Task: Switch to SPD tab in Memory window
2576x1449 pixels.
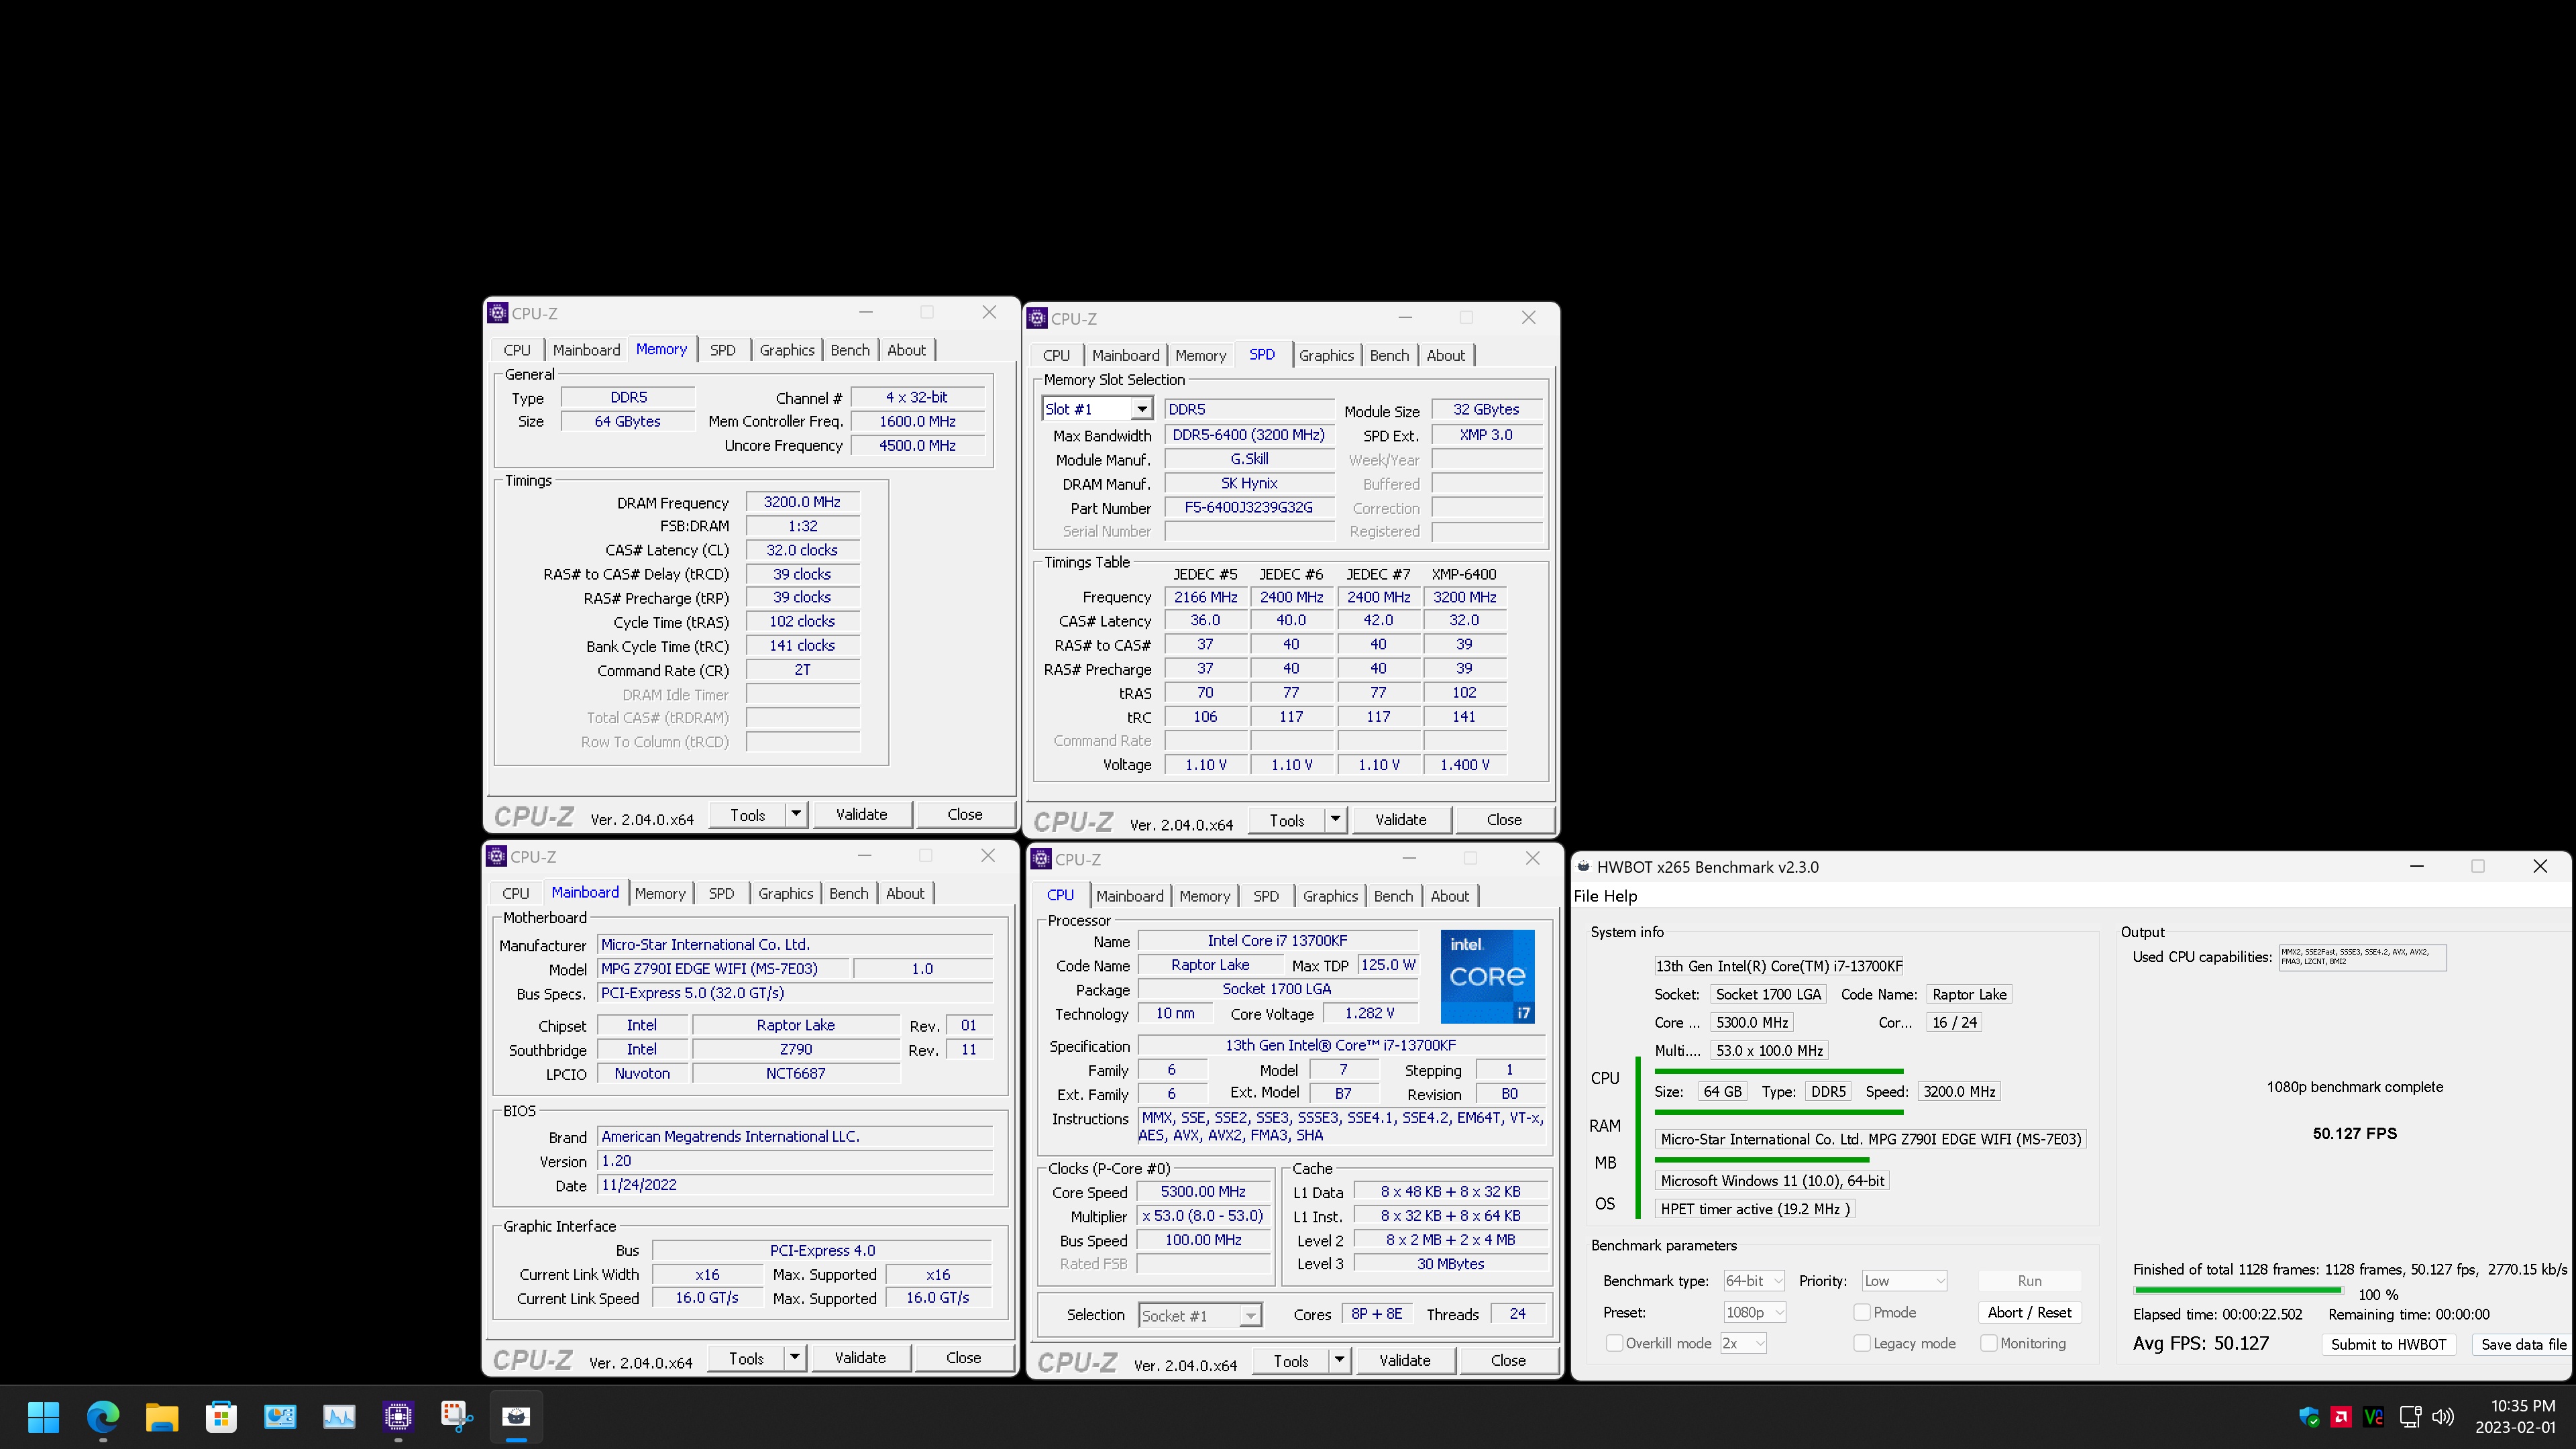Action: [722, 350]
